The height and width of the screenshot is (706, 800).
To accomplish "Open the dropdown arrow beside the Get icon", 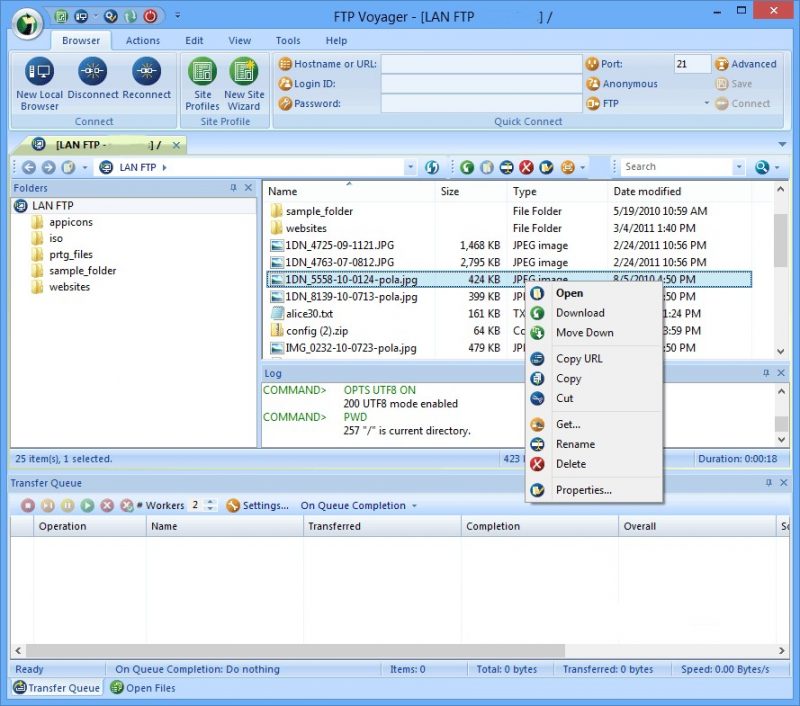I will point(582,167).
